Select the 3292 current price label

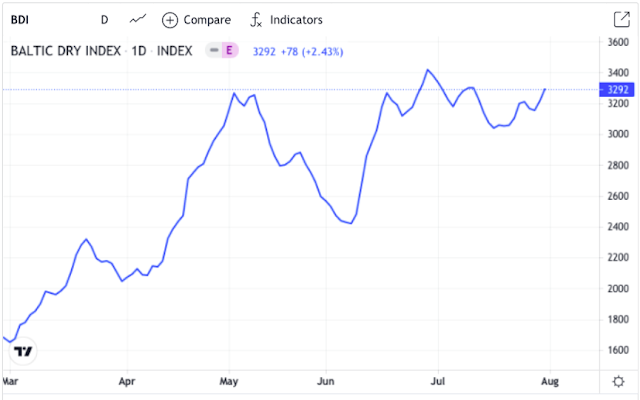(616, 89)
